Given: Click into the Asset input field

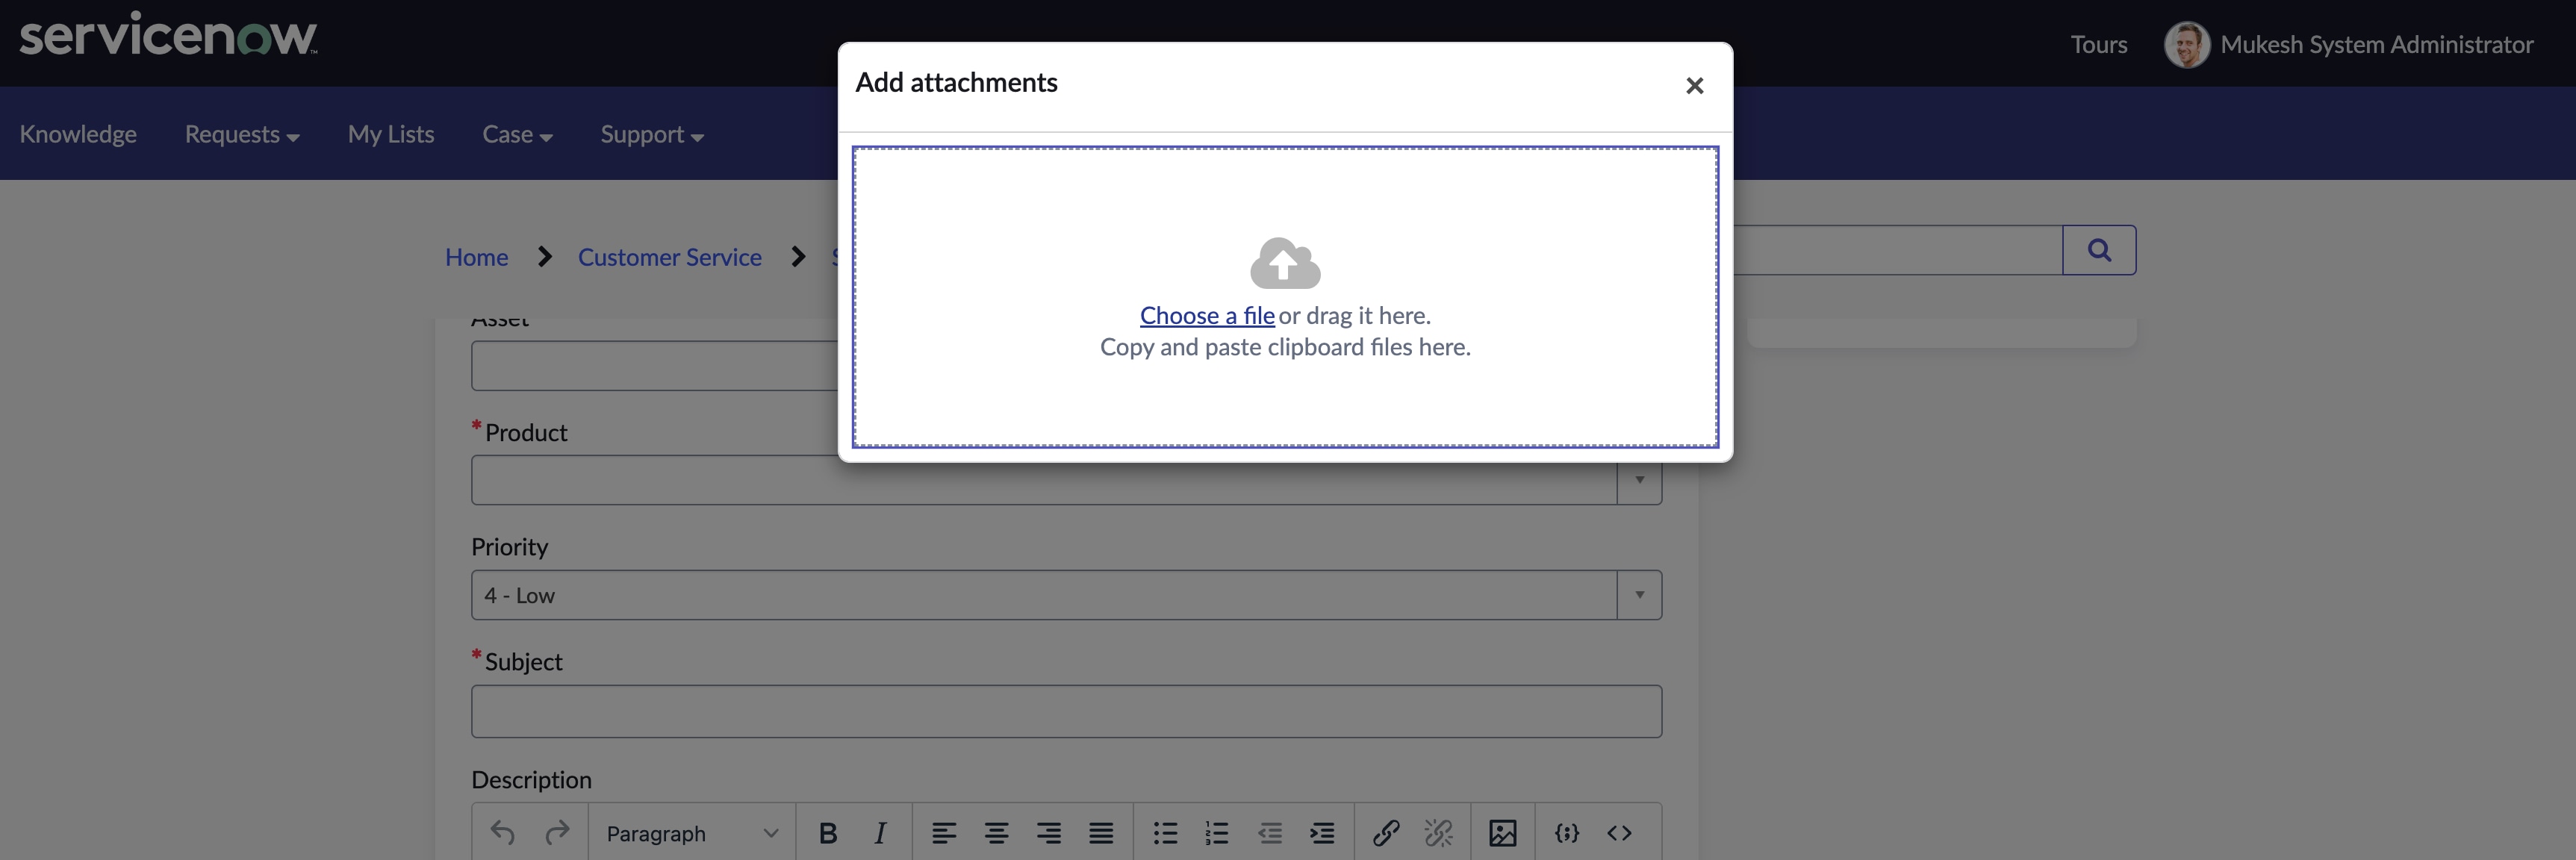Looking at the screenshot, I should [654, 366].
